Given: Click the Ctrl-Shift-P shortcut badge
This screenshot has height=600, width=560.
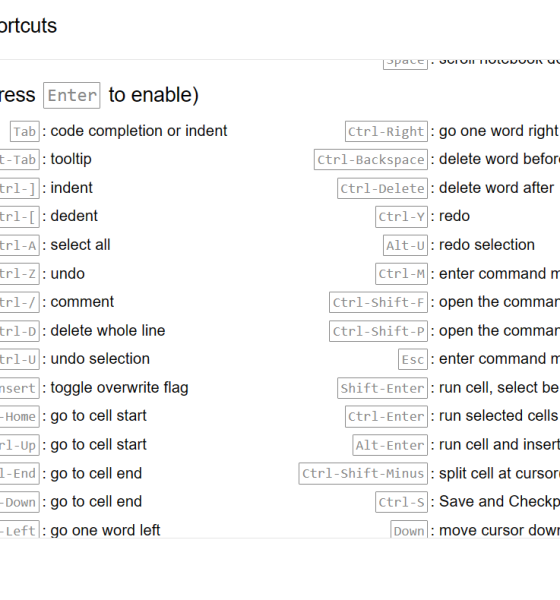Looking at the screenshot, I should tap(378, 331).
